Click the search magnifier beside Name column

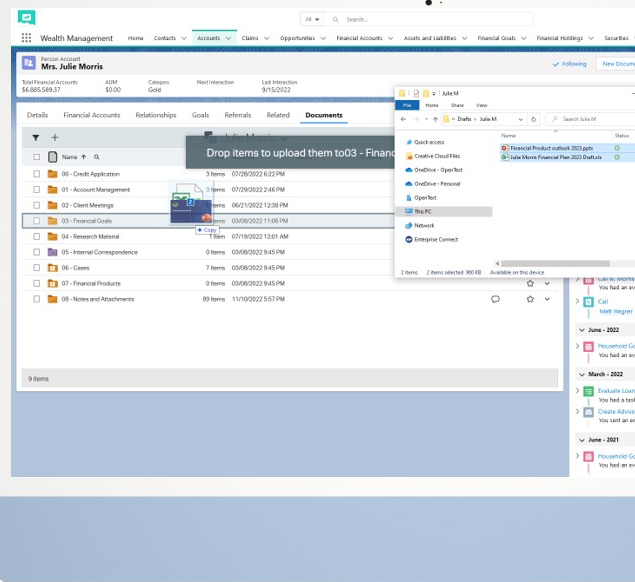tap(97, 157)
